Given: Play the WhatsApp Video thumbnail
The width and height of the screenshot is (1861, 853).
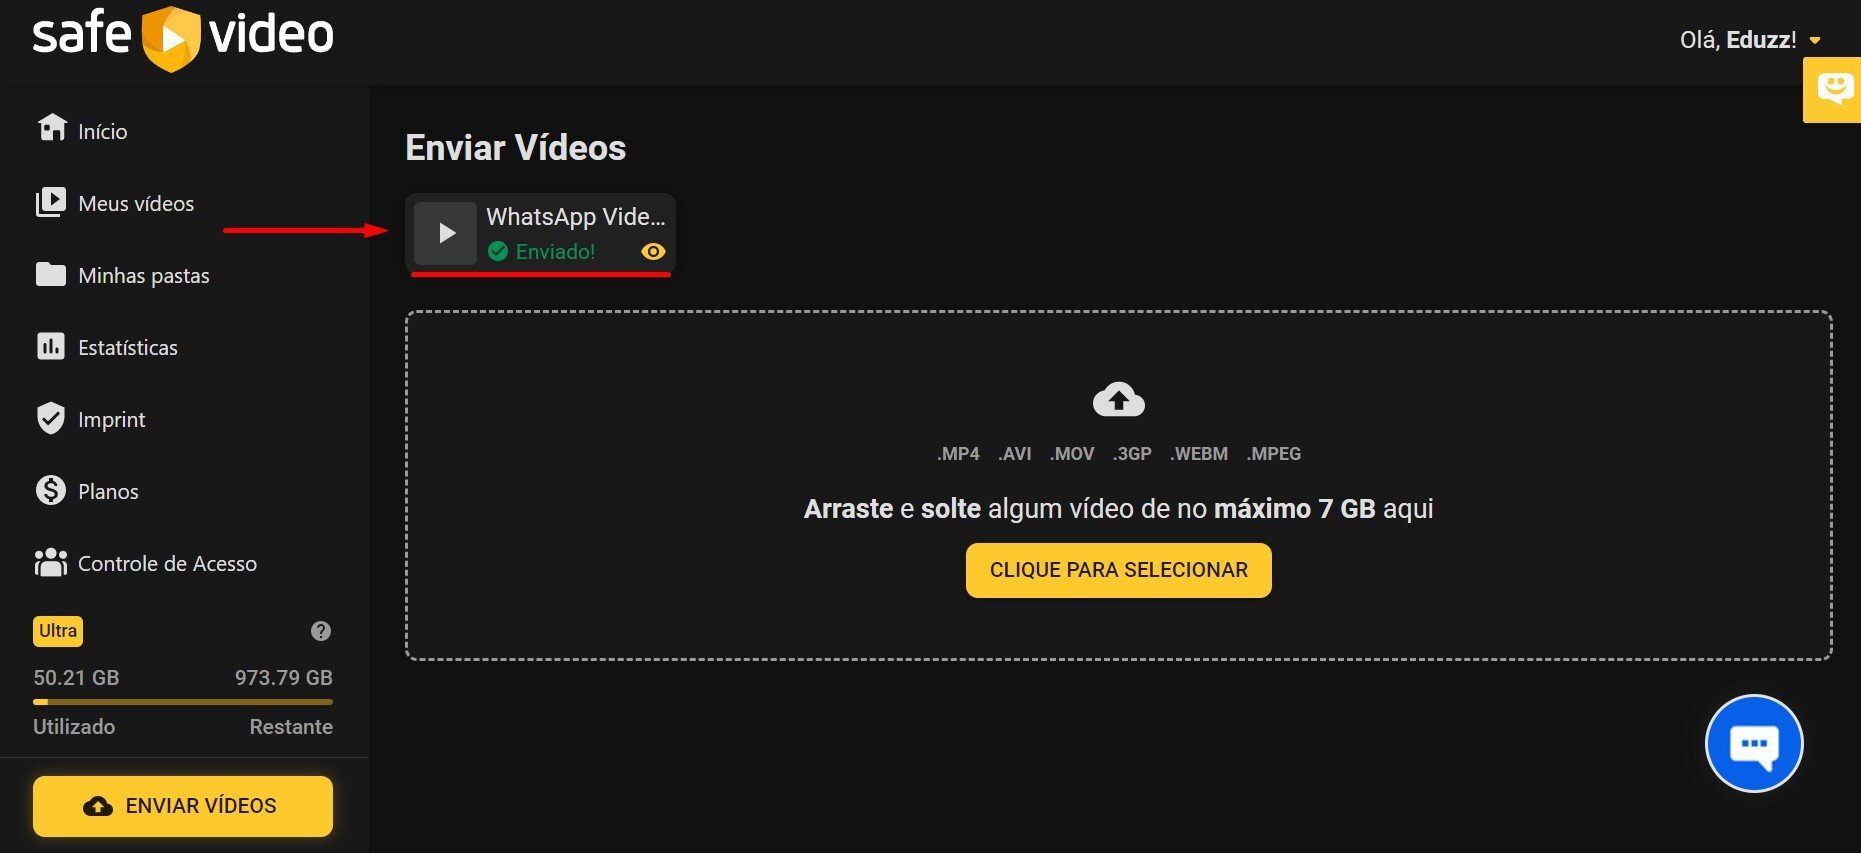Looking at the screenshot, I should click(446, 233).
